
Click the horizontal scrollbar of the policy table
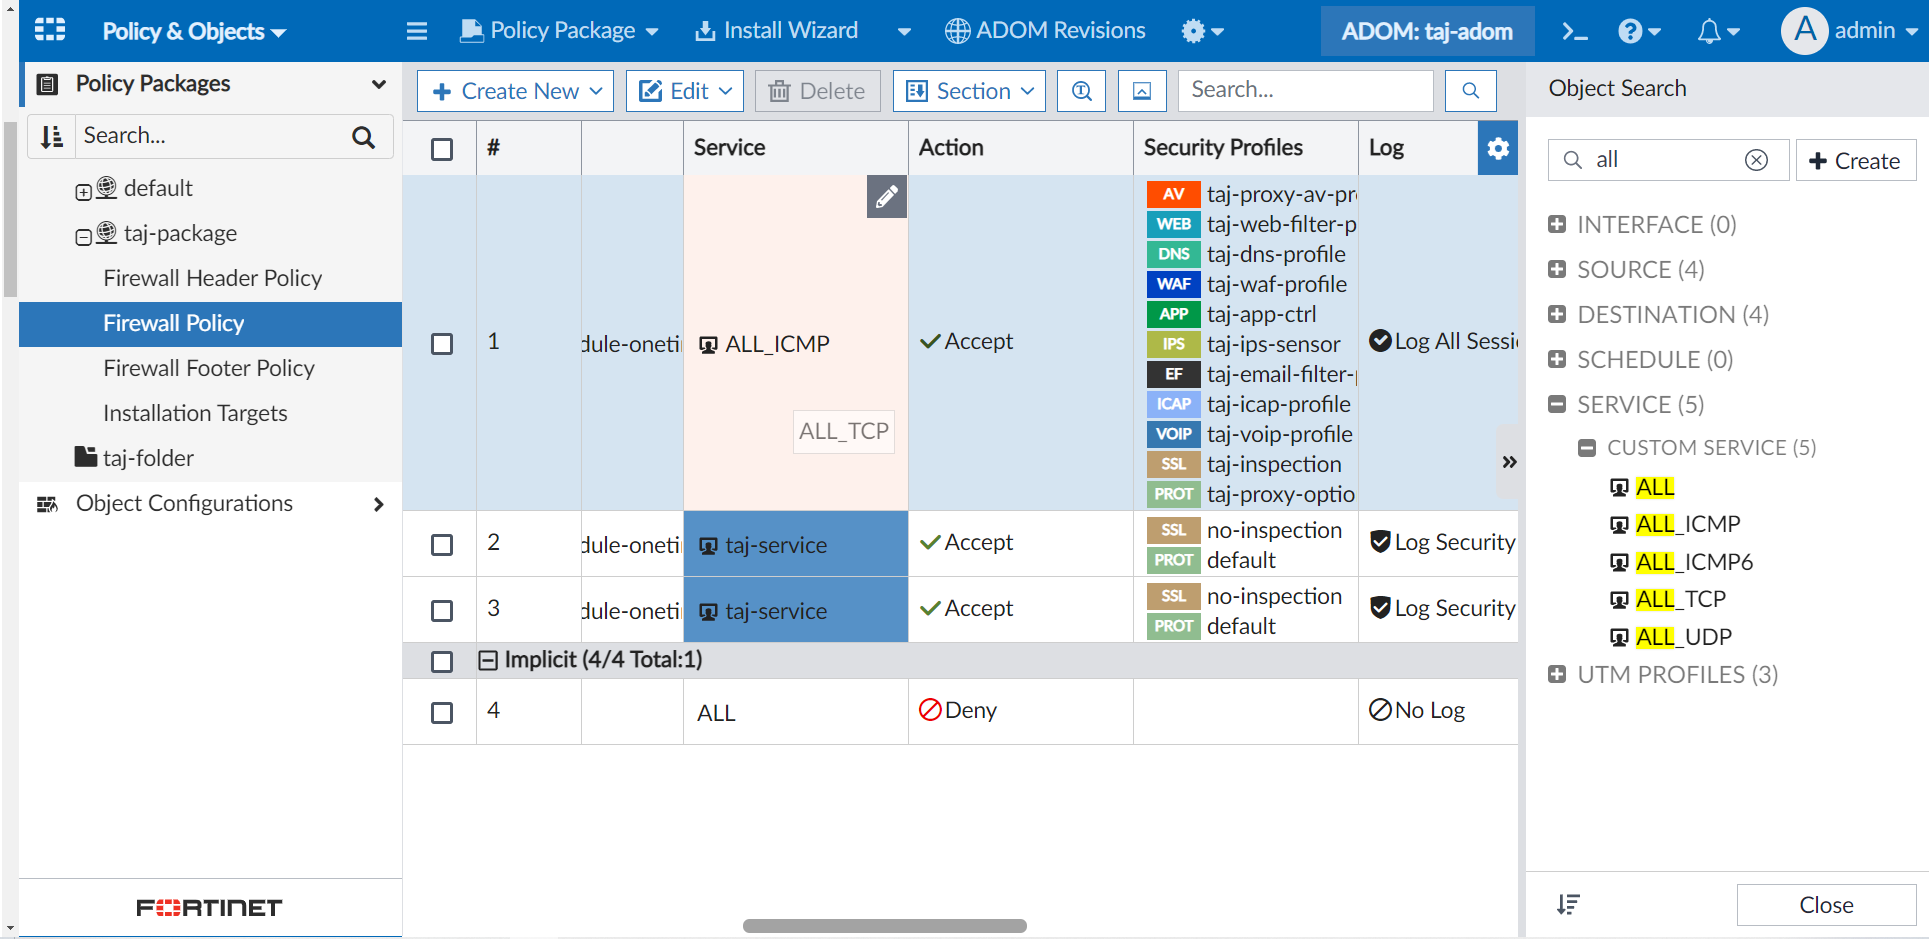(885, 926)
